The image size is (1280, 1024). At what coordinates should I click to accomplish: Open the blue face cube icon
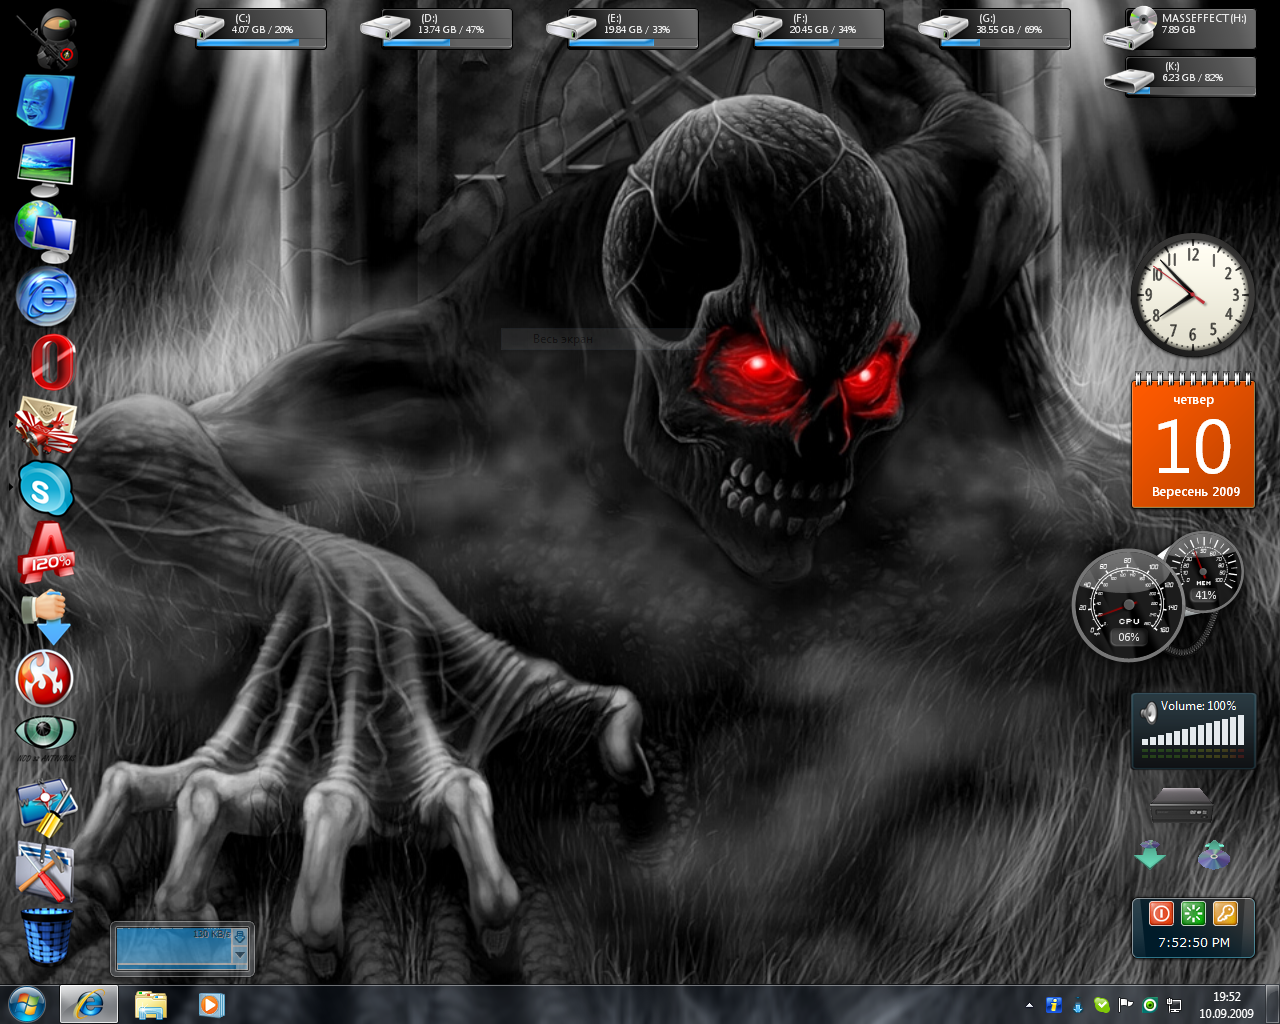[x=46, y=102]
